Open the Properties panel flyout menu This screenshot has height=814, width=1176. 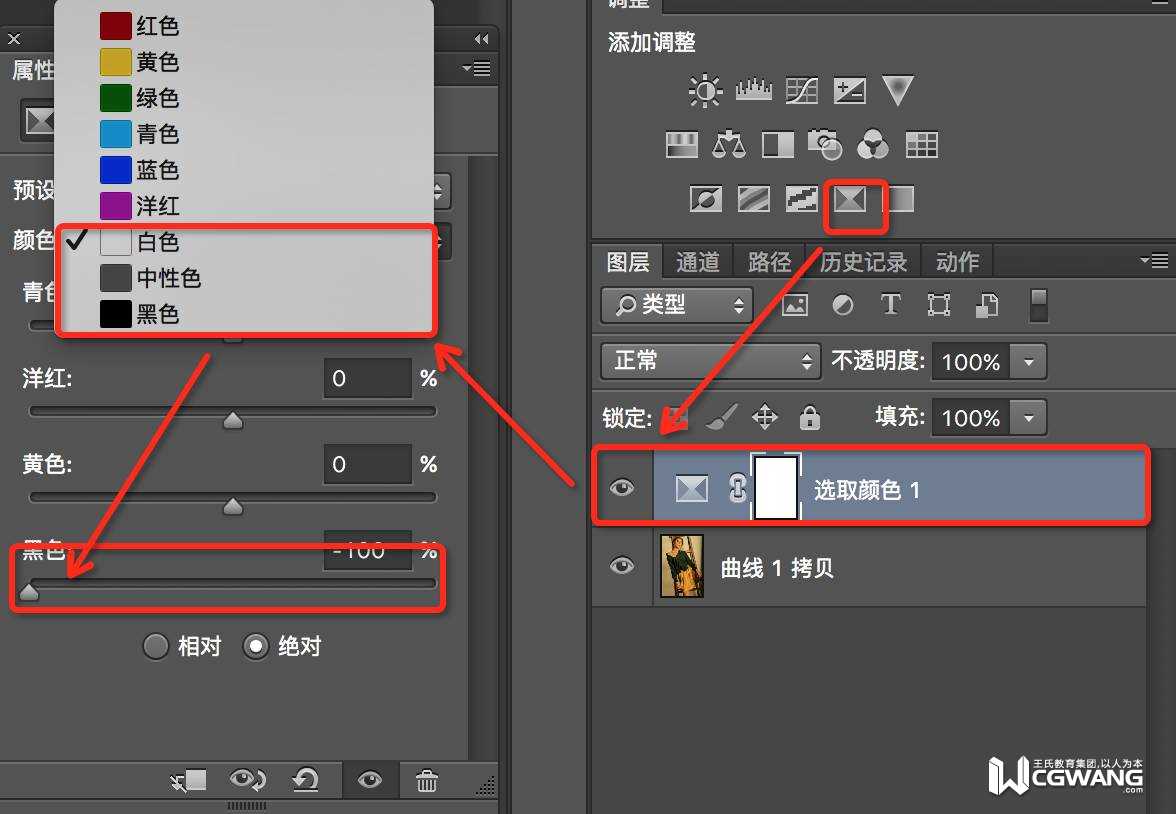click(x=477, y=69)
